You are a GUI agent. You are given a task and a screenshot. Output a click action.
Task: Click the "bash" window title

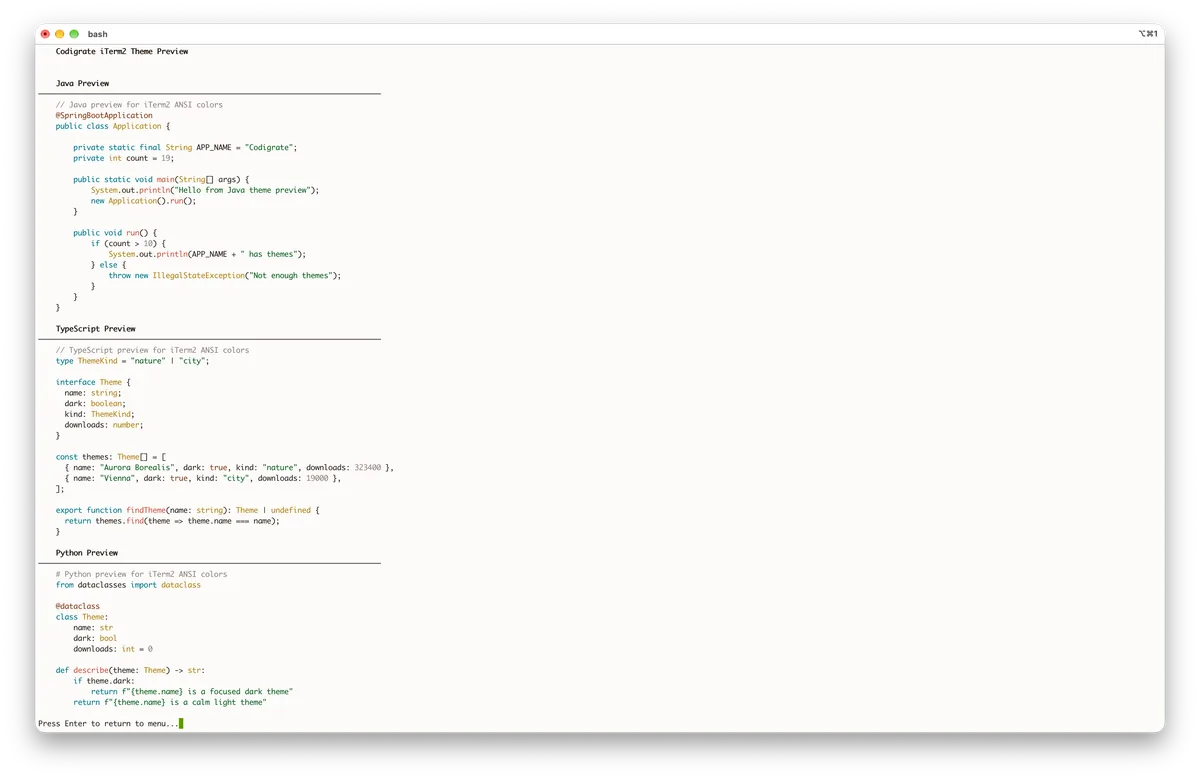[x=97, y=34]
